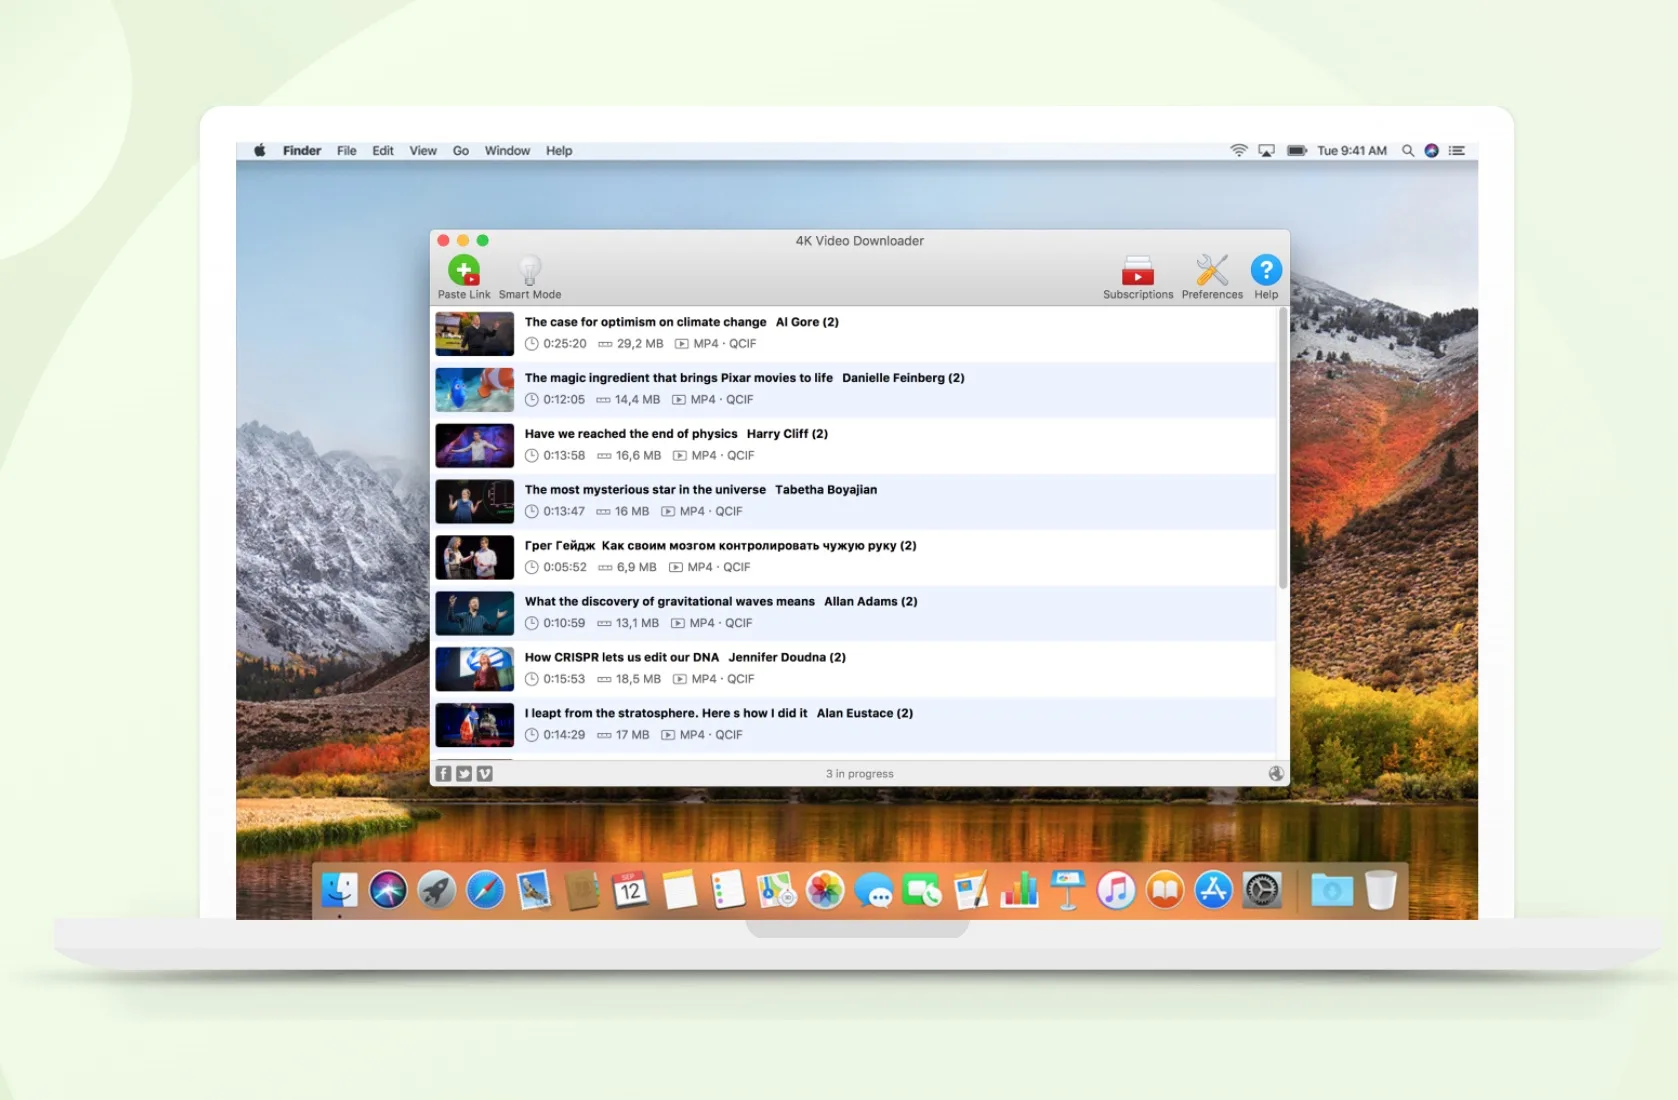The image size is (1678, 1100).
Task: Open the Go menu
Action: [461, 151]
